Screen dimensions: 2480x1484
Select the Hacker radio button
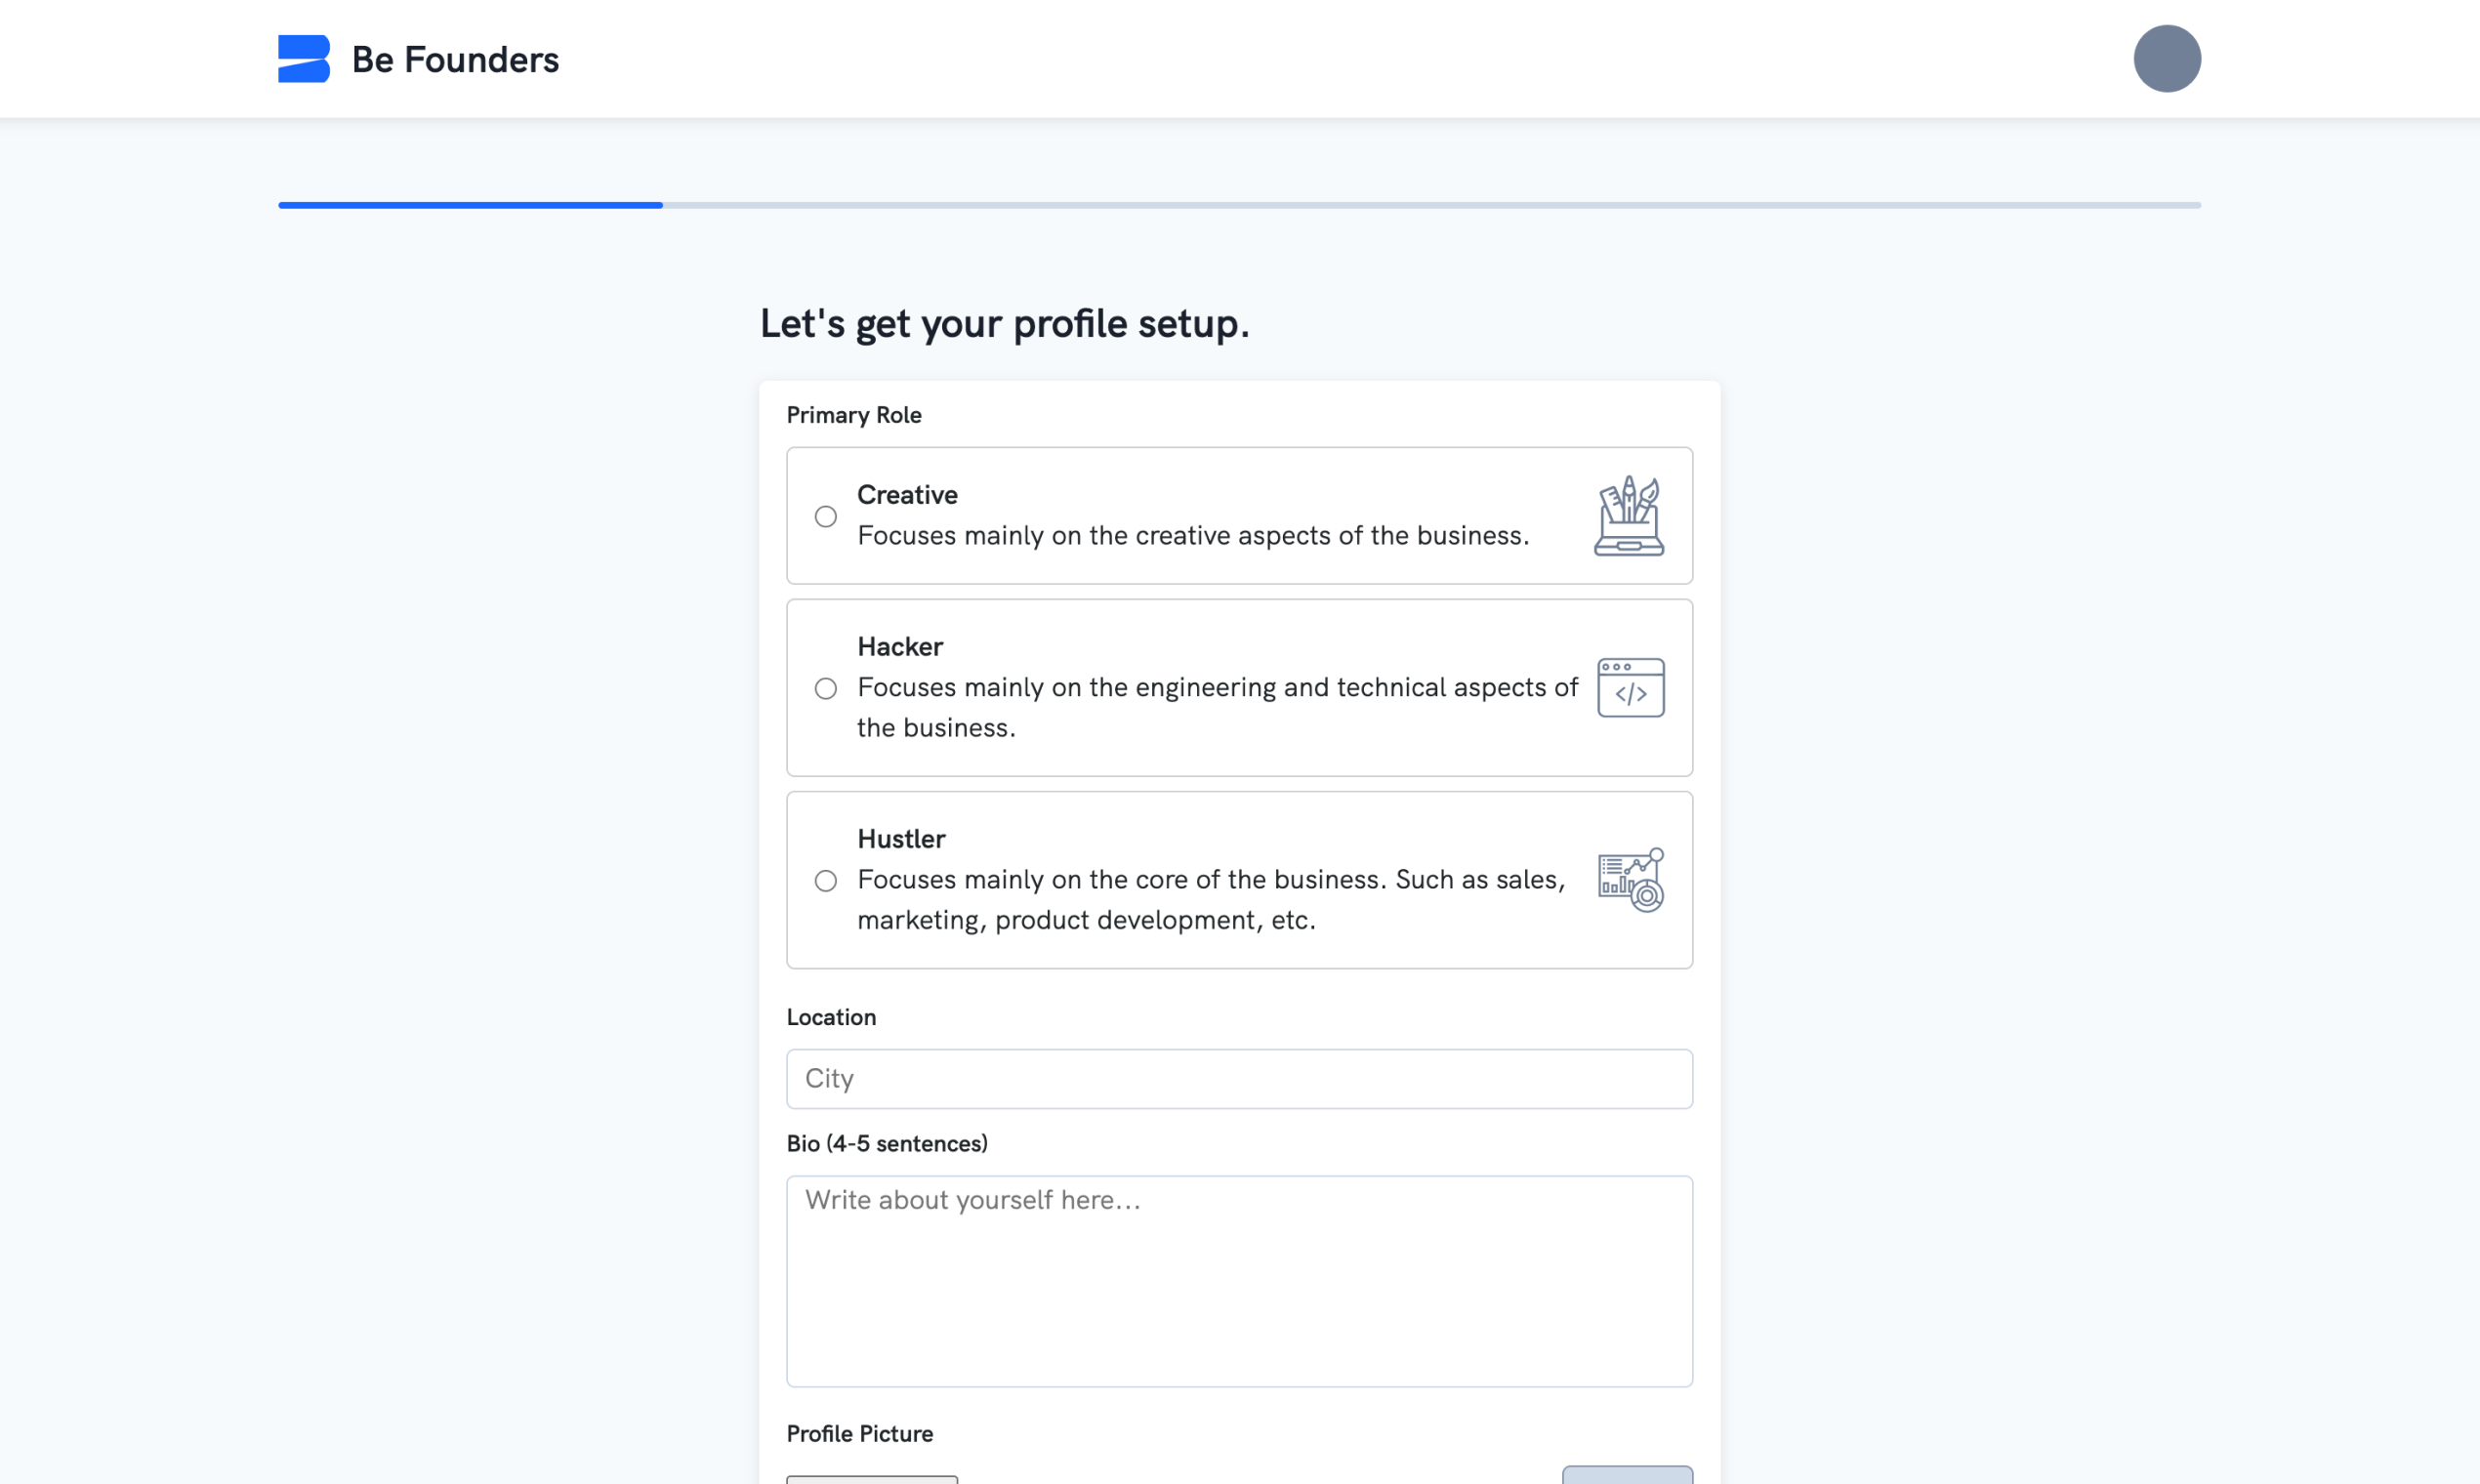click(x=825, y=689)
